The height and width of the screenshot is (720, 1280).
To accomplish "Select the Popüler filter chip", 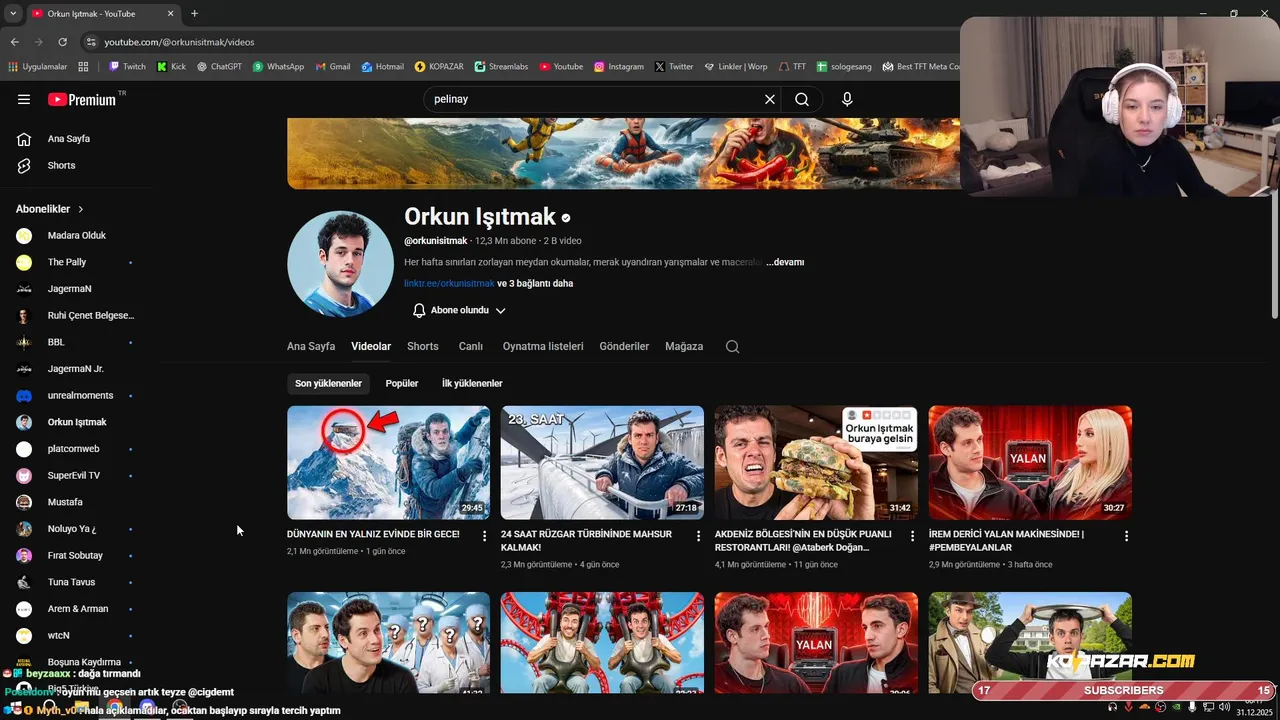I will click(402, 384).
